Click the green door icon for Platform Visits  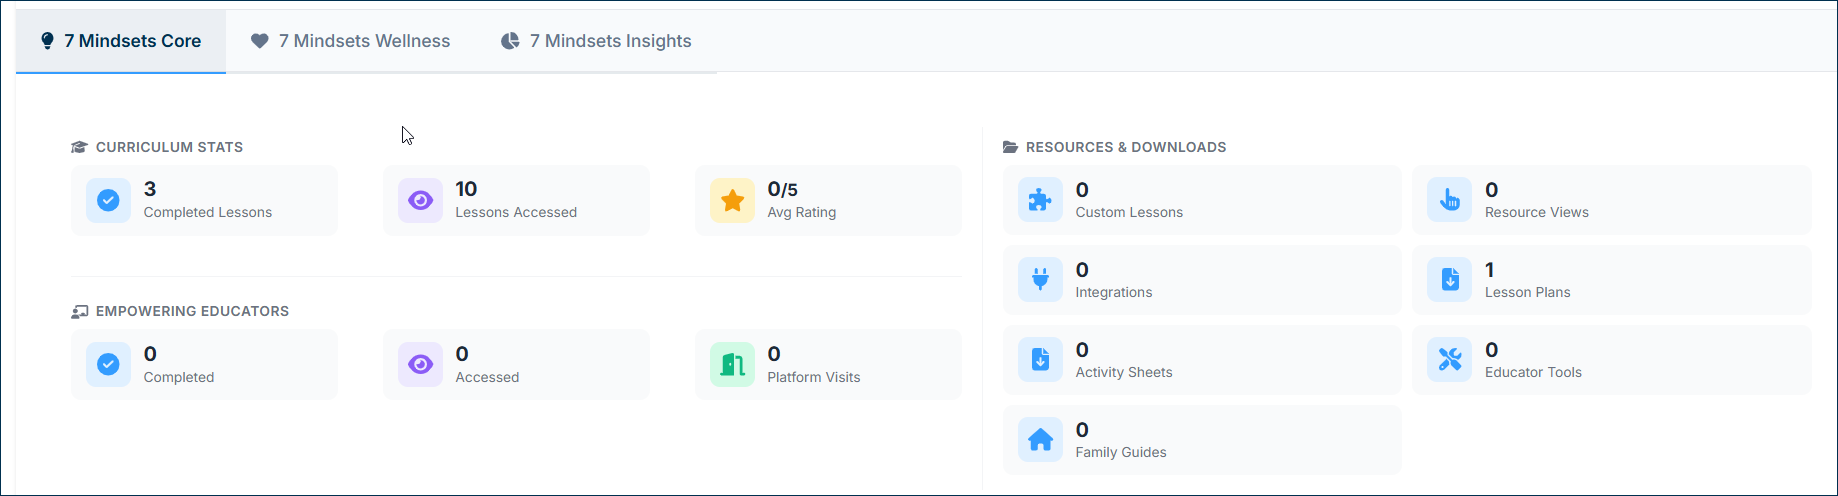732,364
